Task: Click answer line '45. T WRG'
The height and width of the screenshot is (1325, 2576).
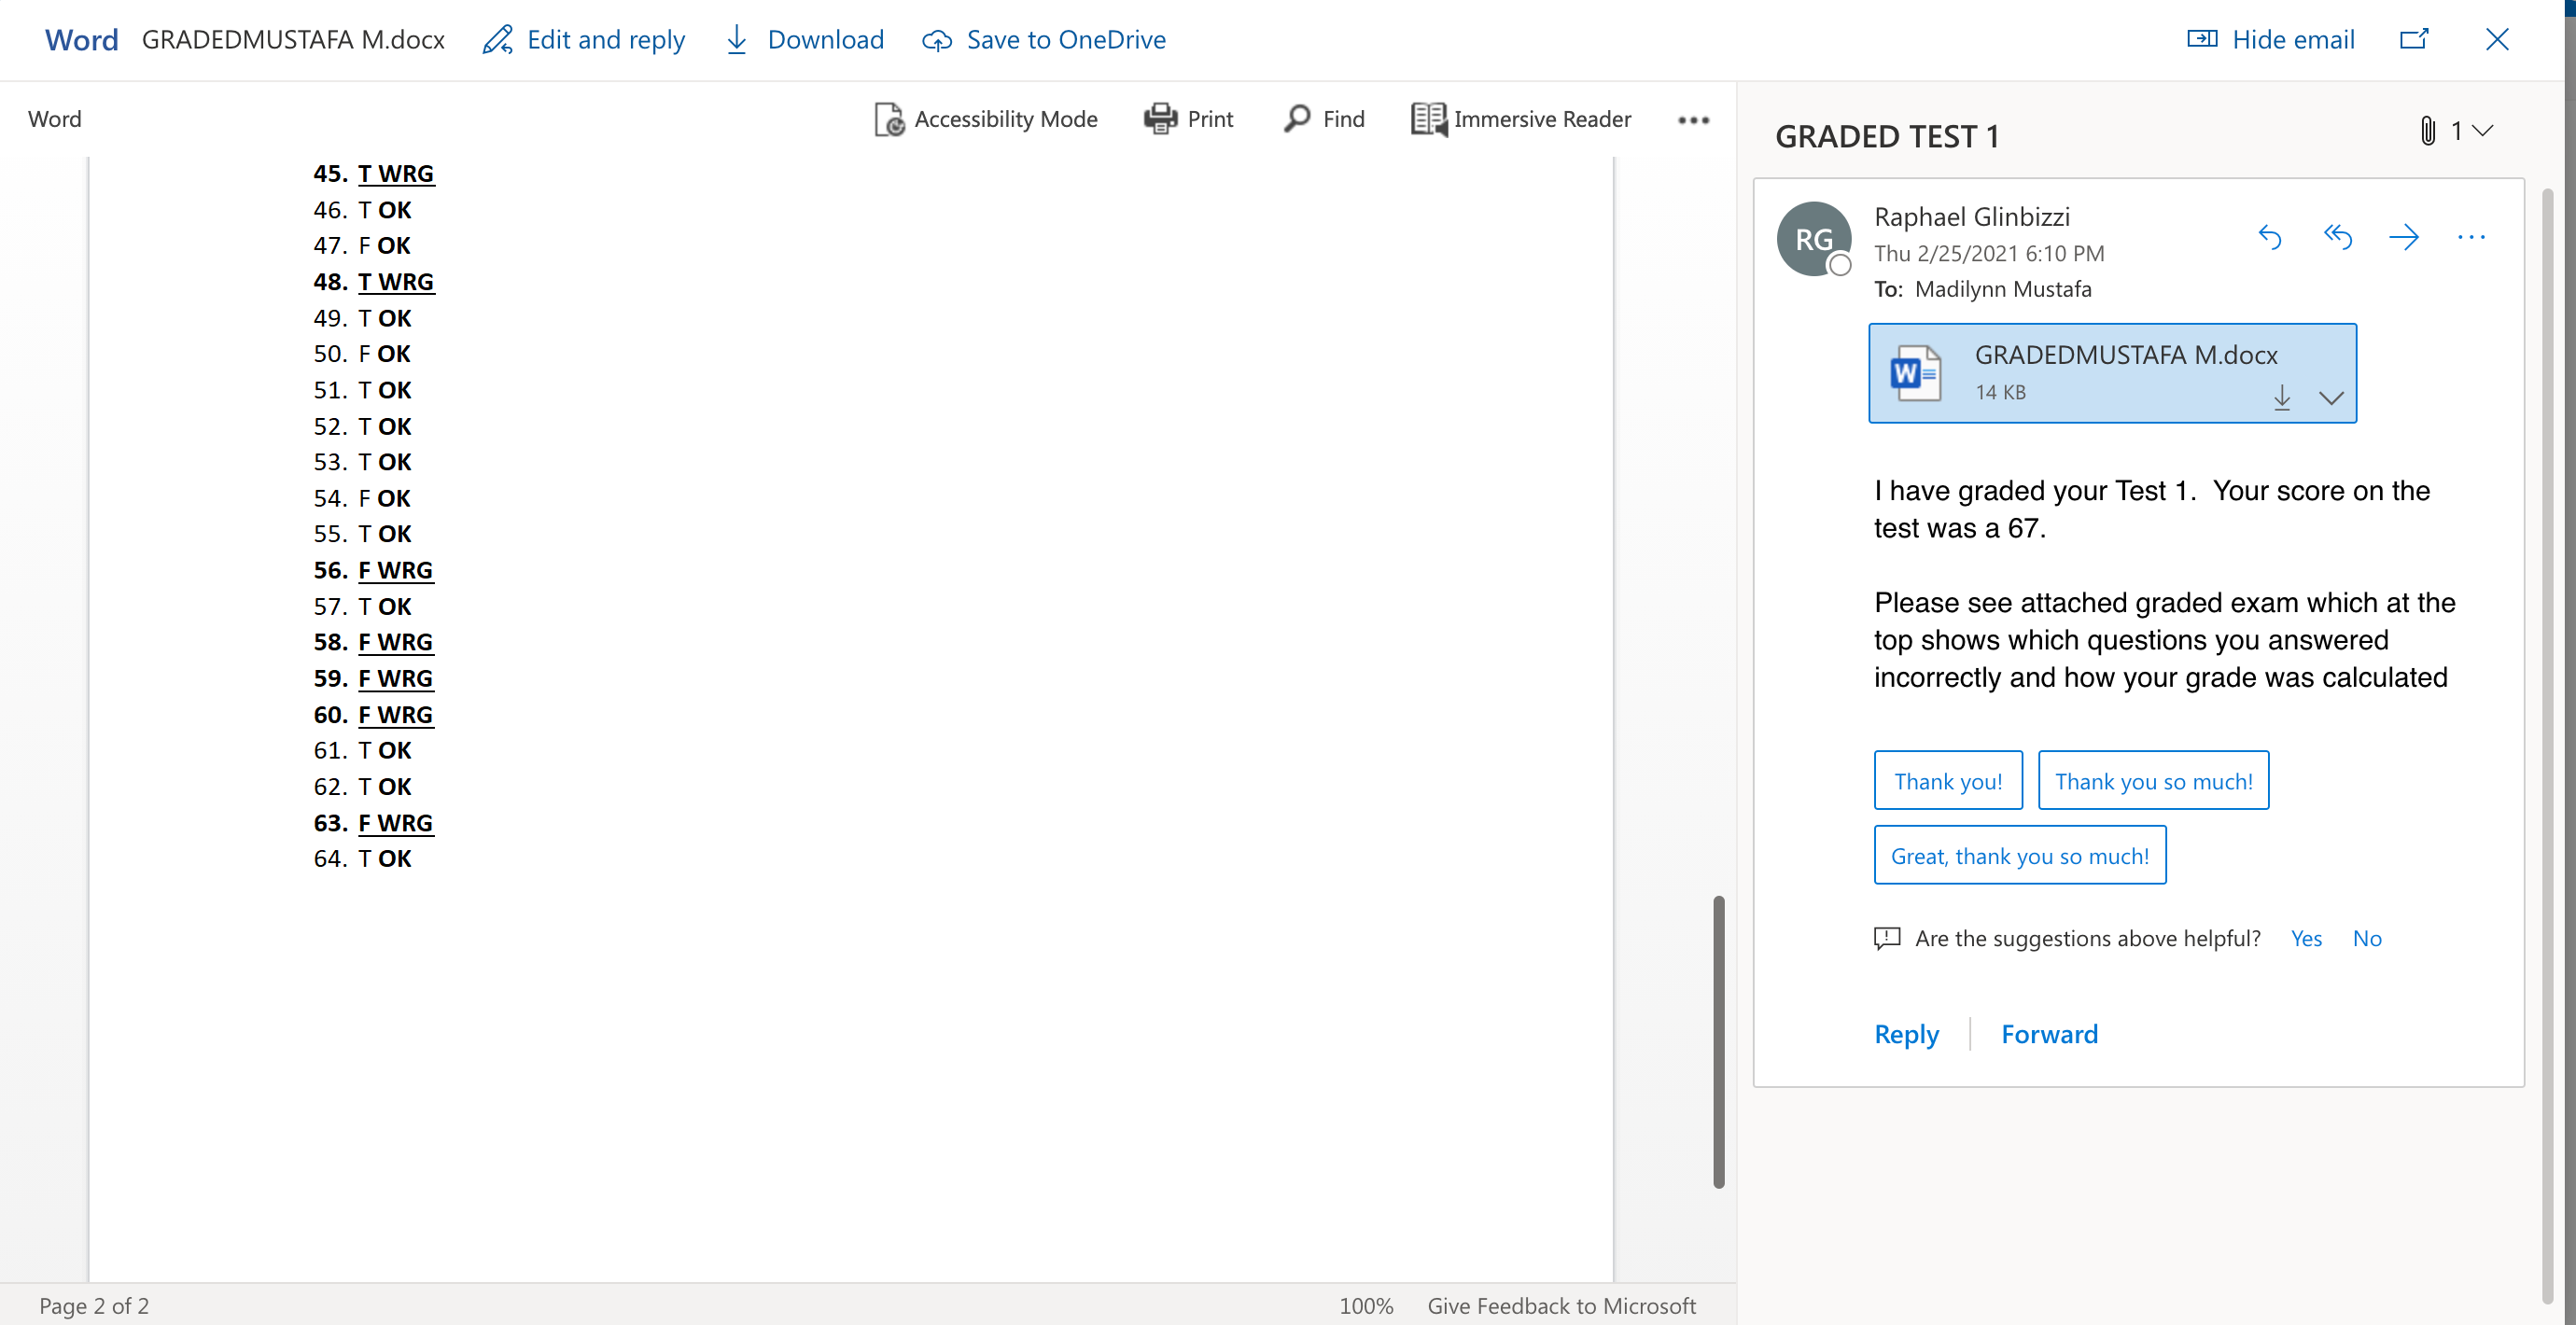Action: (374, 173)
